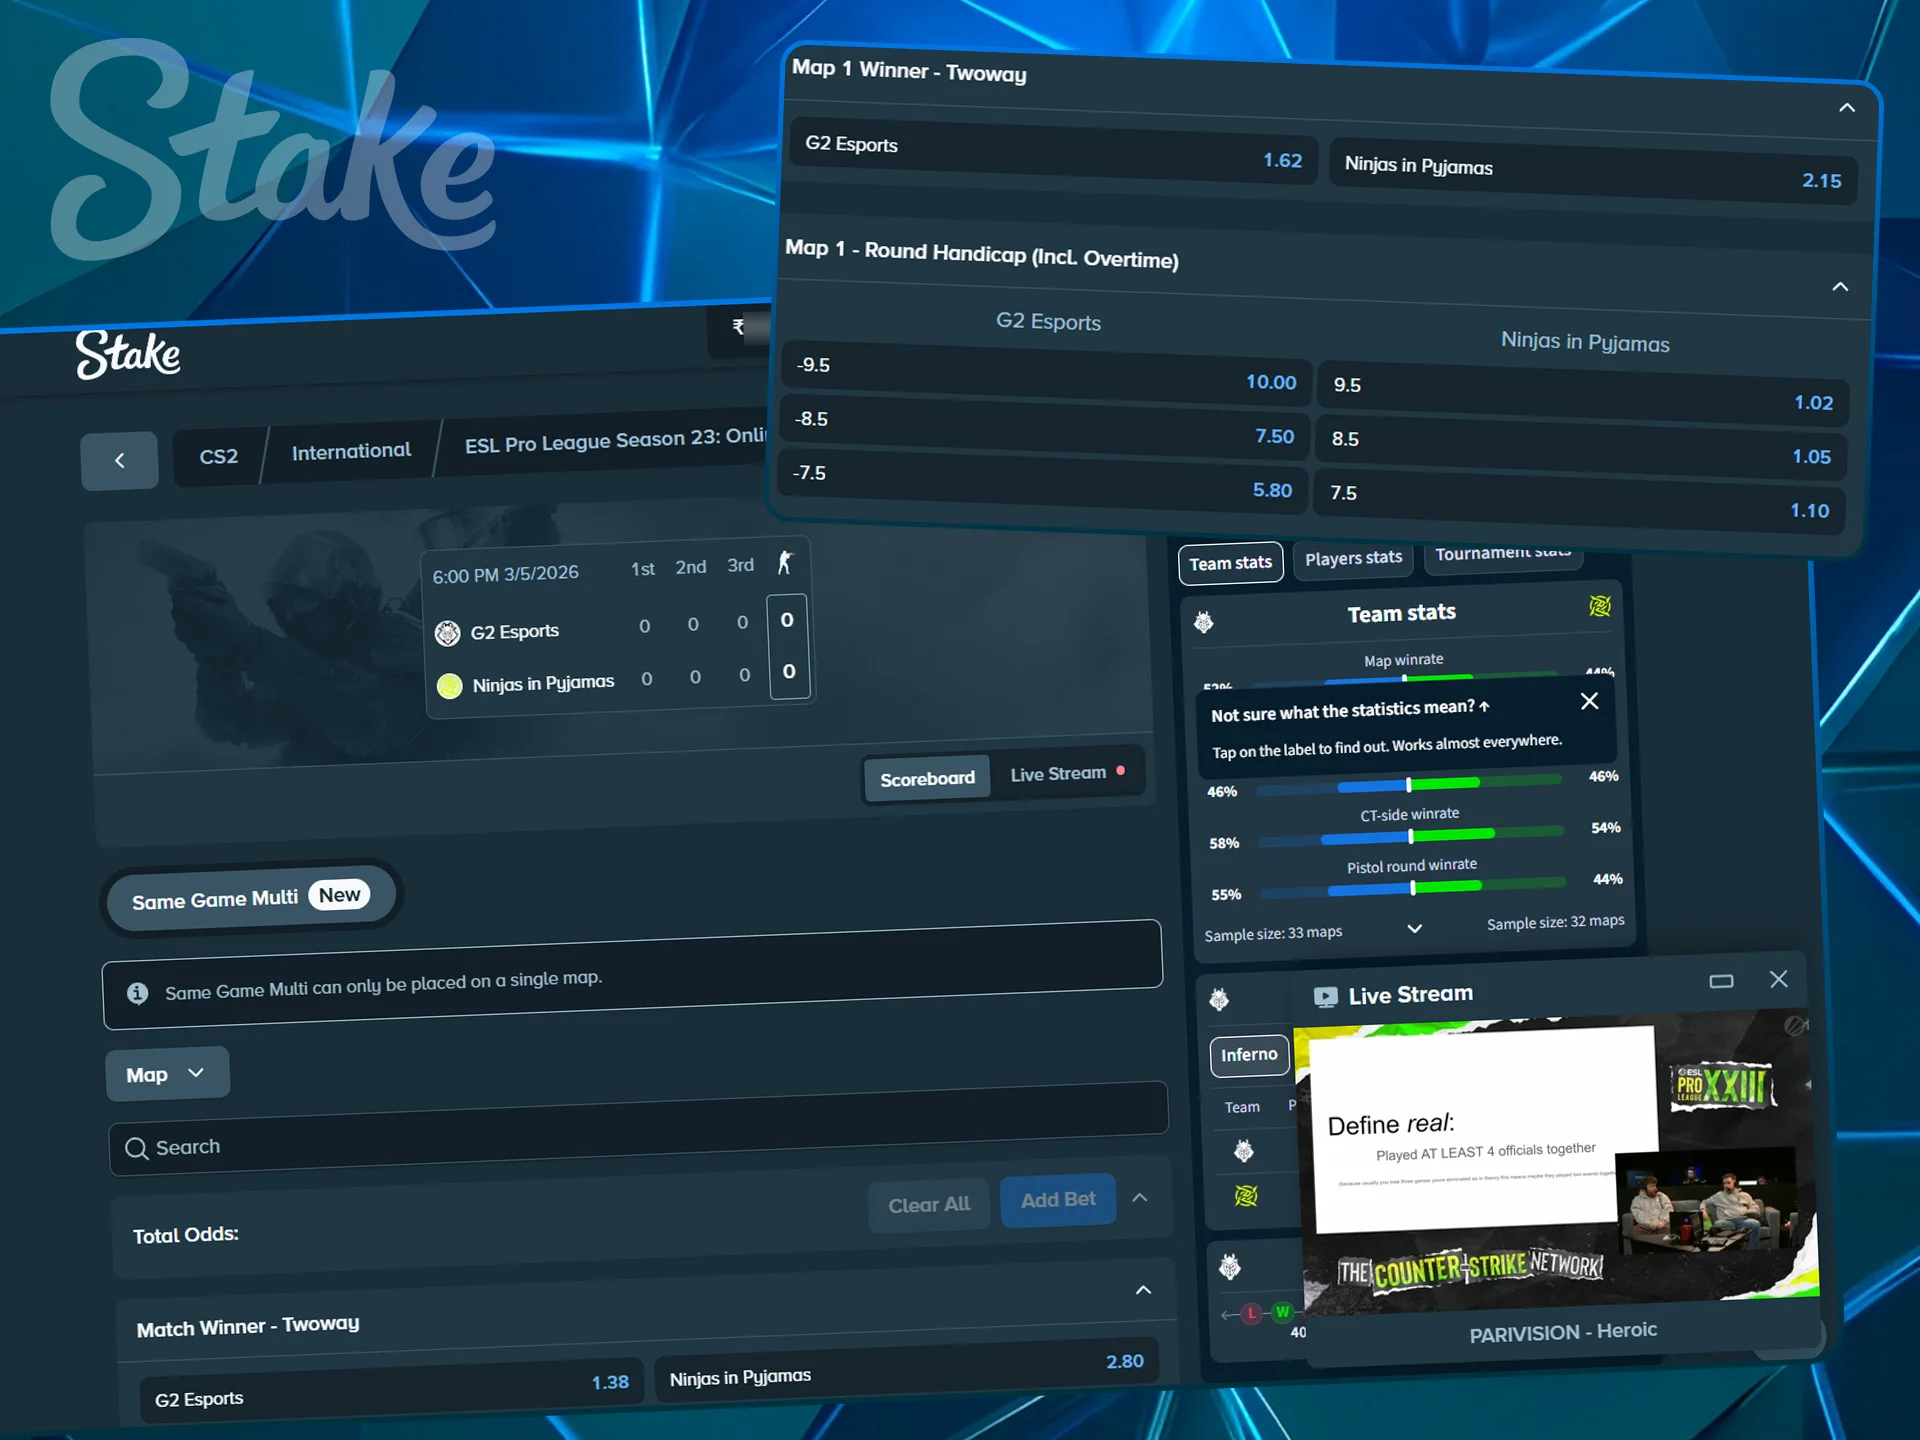The height and width of the screenshot is (1440, 1920).
Task: Click the G2 logo above the Inferno tab
Action: (x=1219, y=999)
